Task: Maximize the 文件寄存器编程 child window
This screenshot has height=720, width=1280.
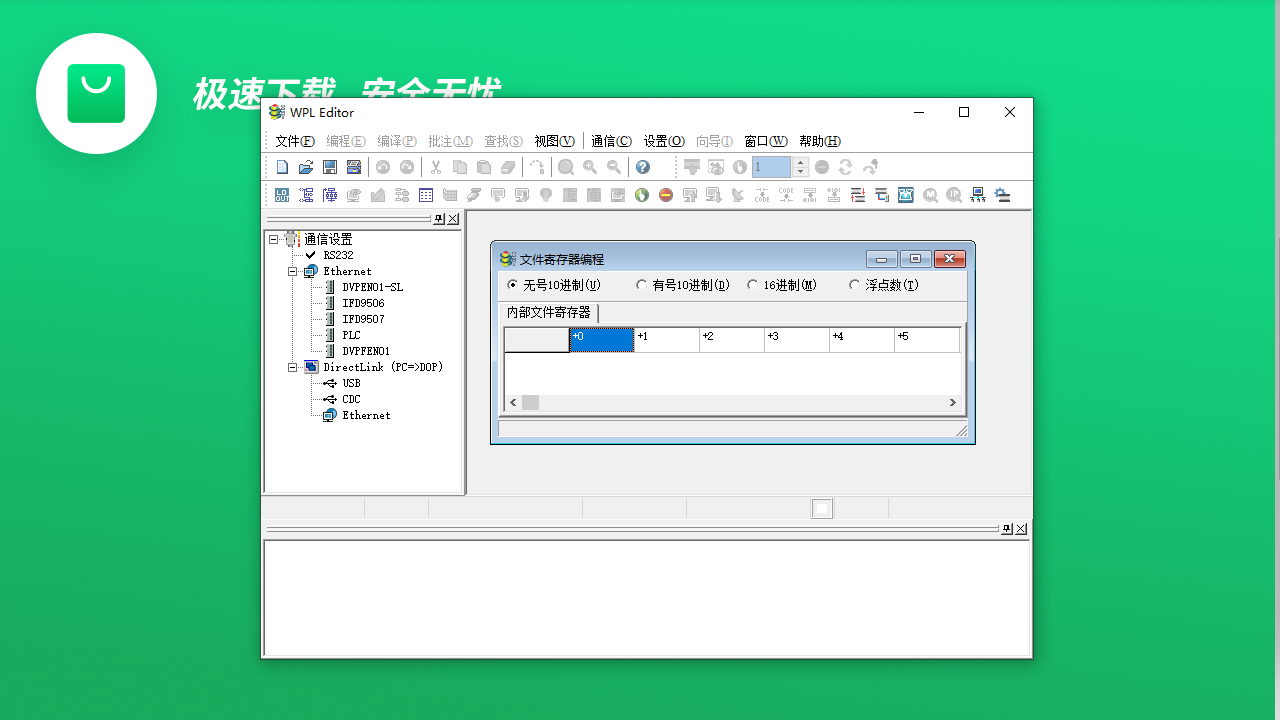Action: click(915, 259)
